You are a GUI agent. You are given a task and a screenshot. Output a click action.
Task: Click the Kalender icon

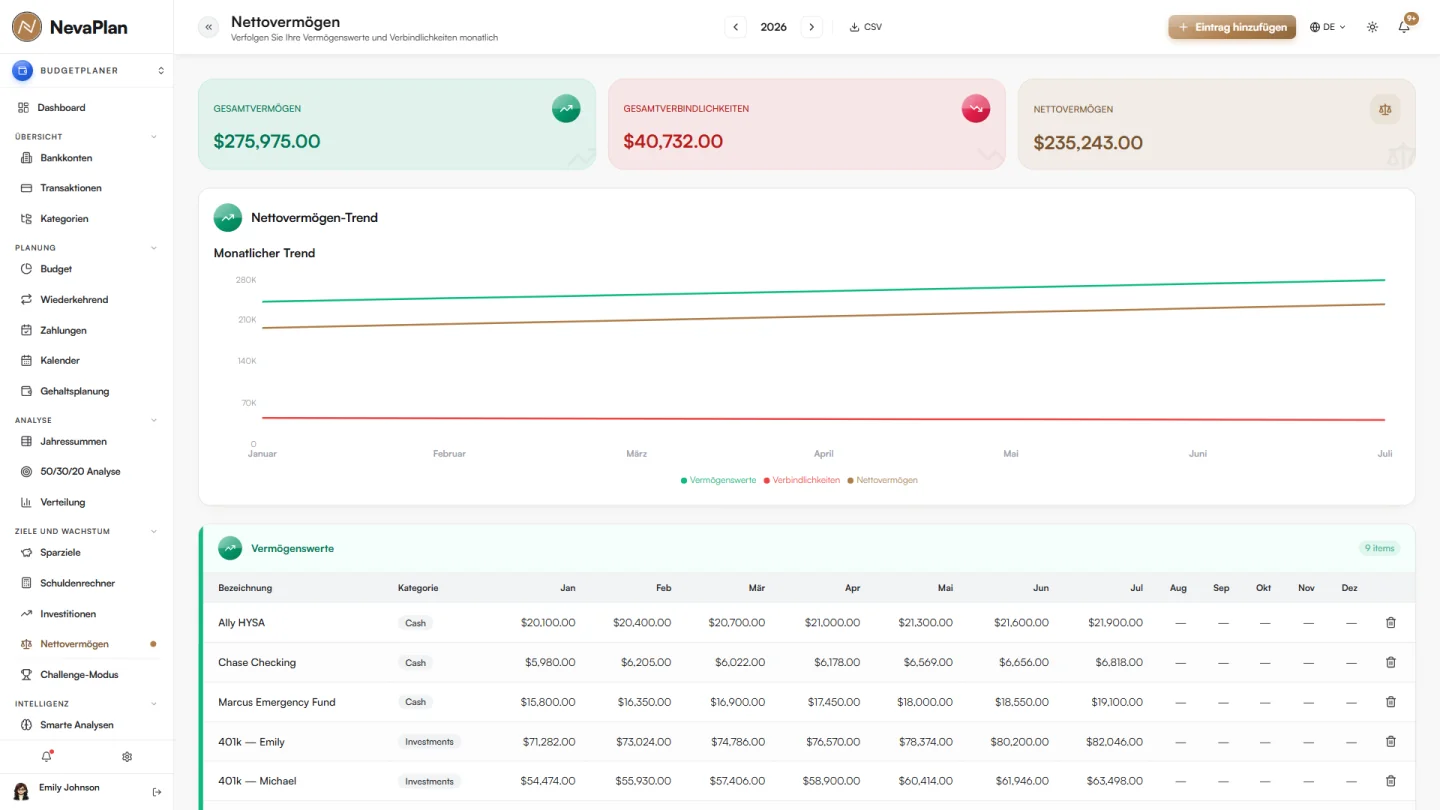point(27,360)
